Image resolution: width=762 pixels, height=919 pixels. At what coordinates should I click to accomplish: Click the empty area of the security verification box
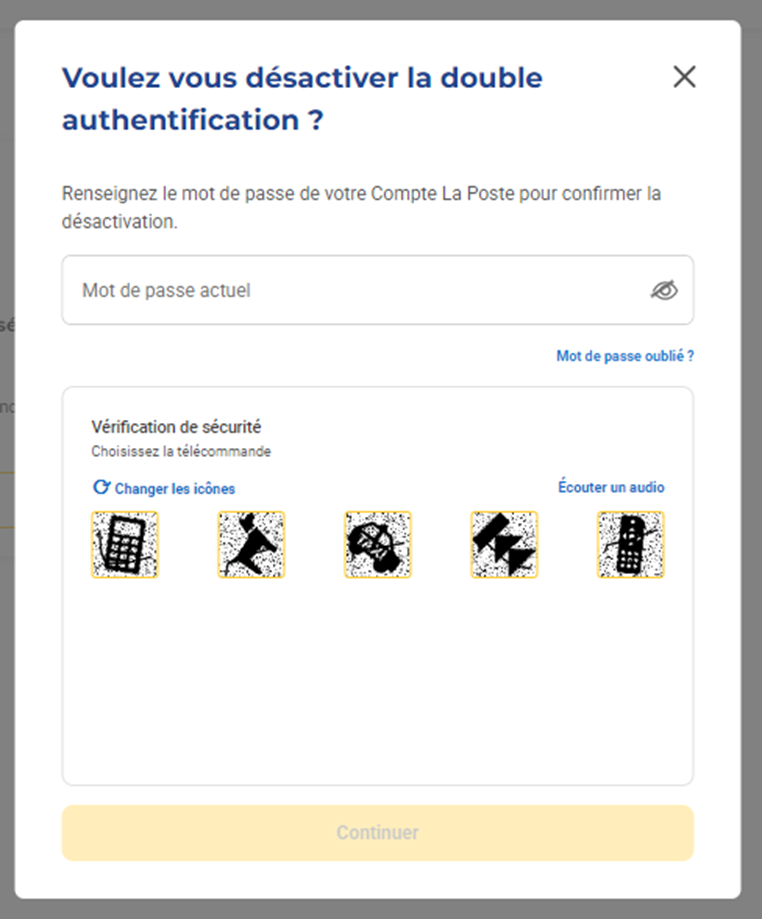point(377,680)
